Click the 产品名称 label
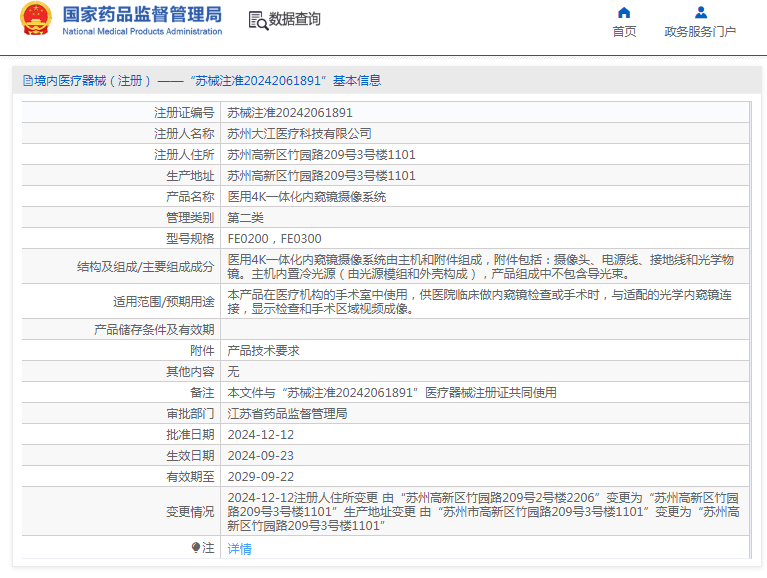The height and width of the screenshot is (578, 767). (x=190, y=197)
